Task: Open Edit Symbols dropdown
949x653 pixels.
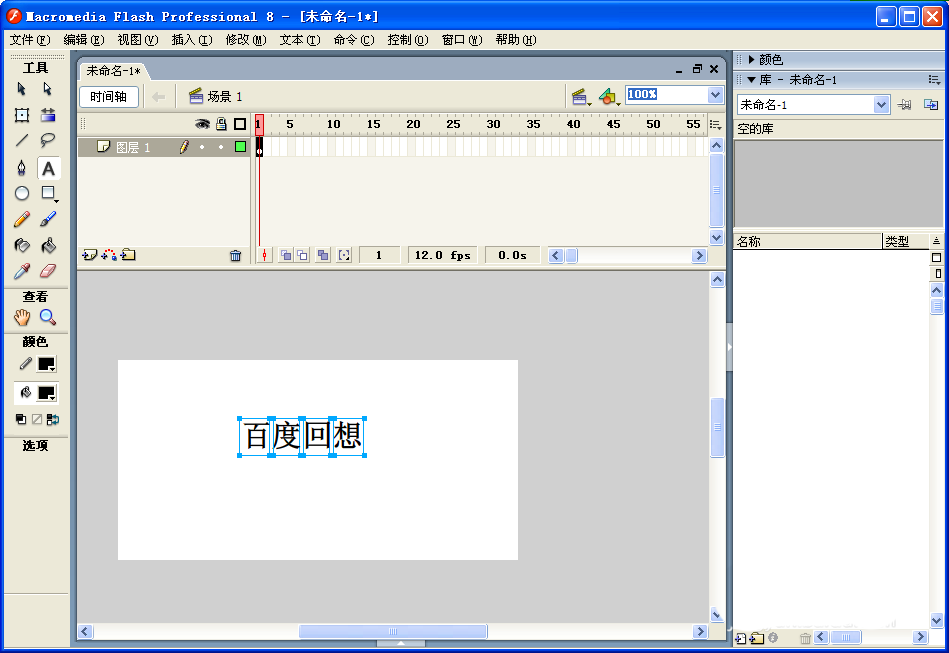Action: pyautogui.click(x=609, y=97)
